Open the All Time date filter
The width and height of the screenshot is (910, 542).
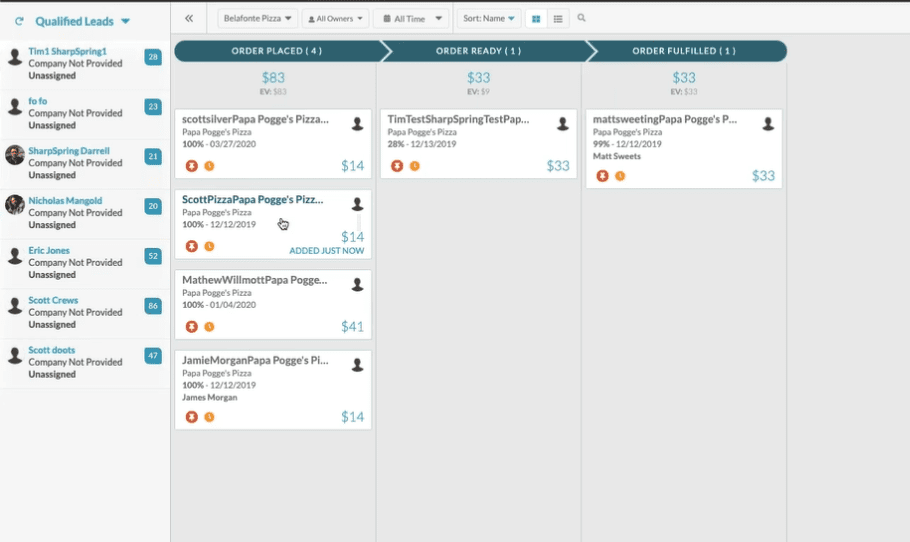[412, 18]
